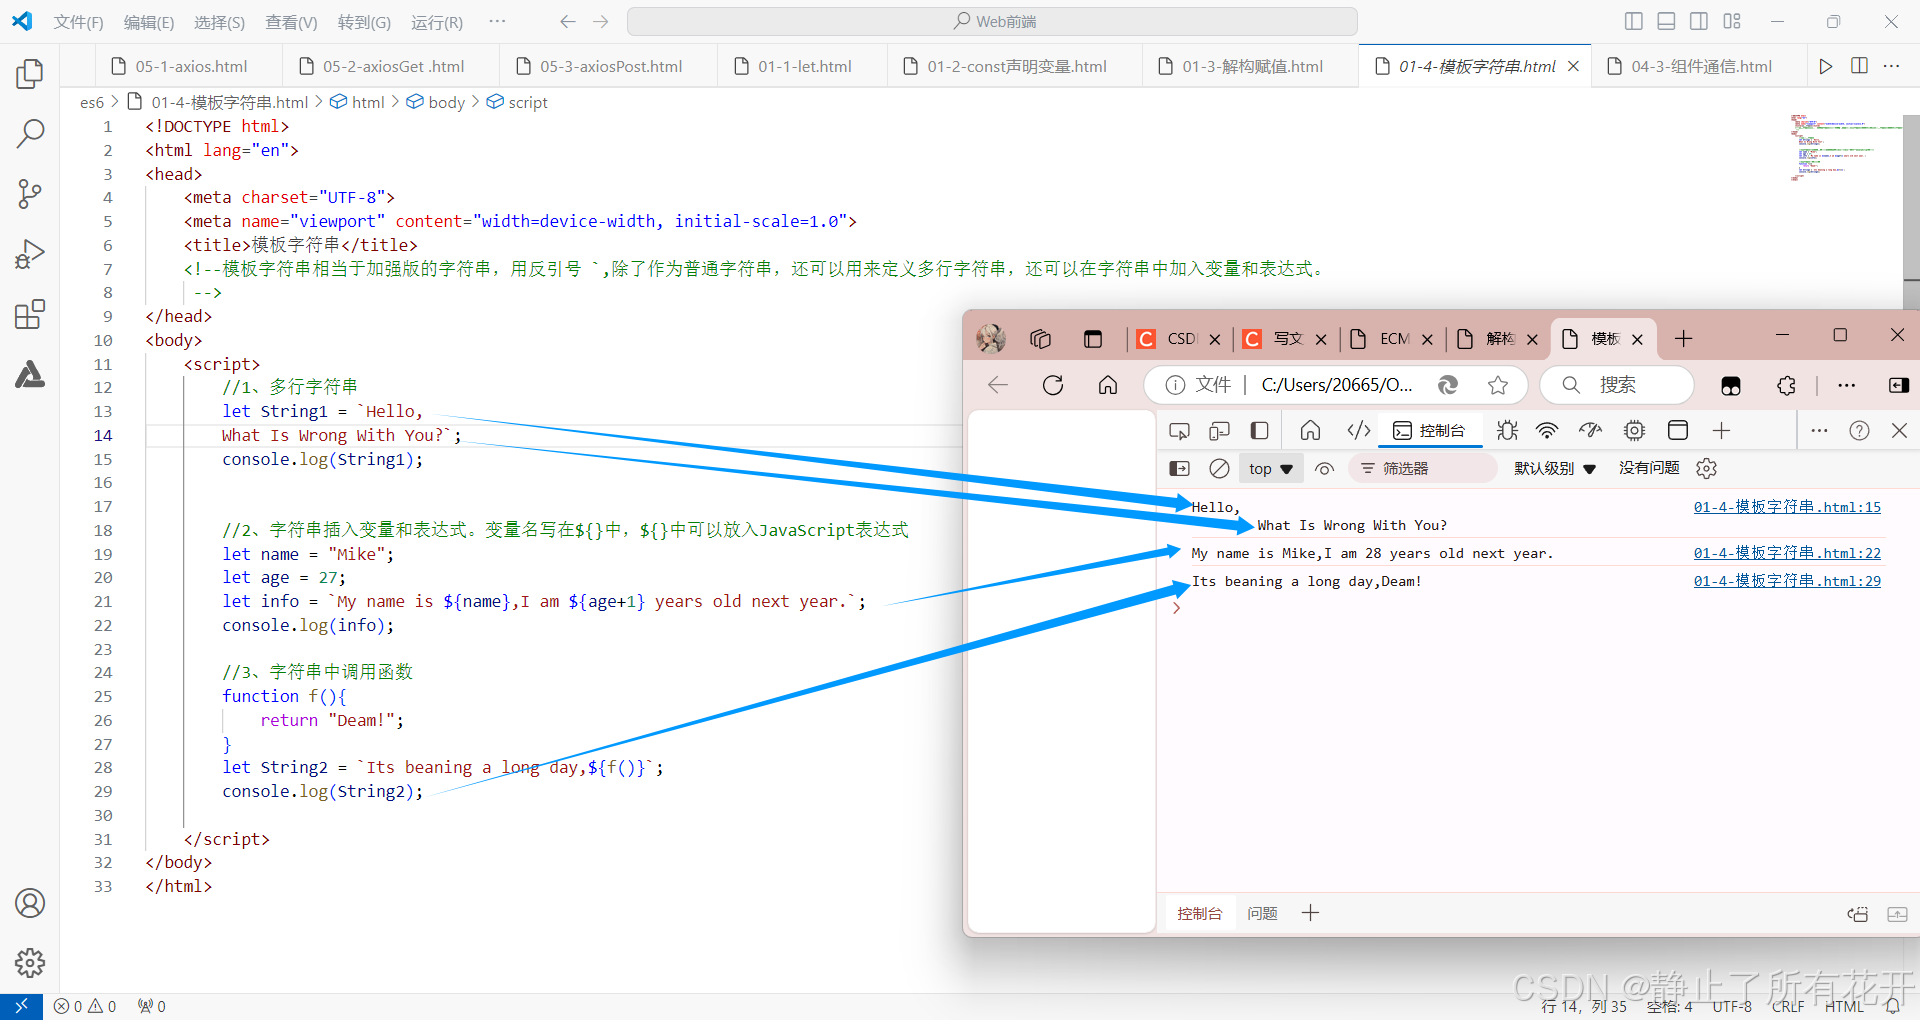Open DevTools Network panel icon

click(x=1547, y=430)
